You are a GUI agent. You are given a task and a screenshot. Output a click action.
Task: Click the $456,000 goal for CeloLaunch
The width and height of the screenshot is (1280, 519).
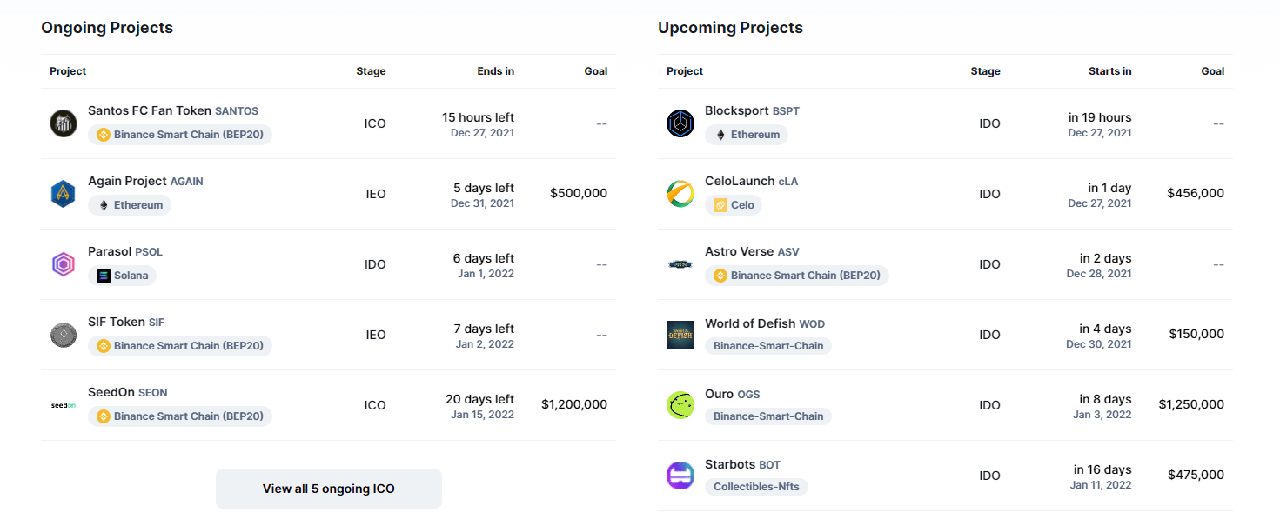point(1195,193)
